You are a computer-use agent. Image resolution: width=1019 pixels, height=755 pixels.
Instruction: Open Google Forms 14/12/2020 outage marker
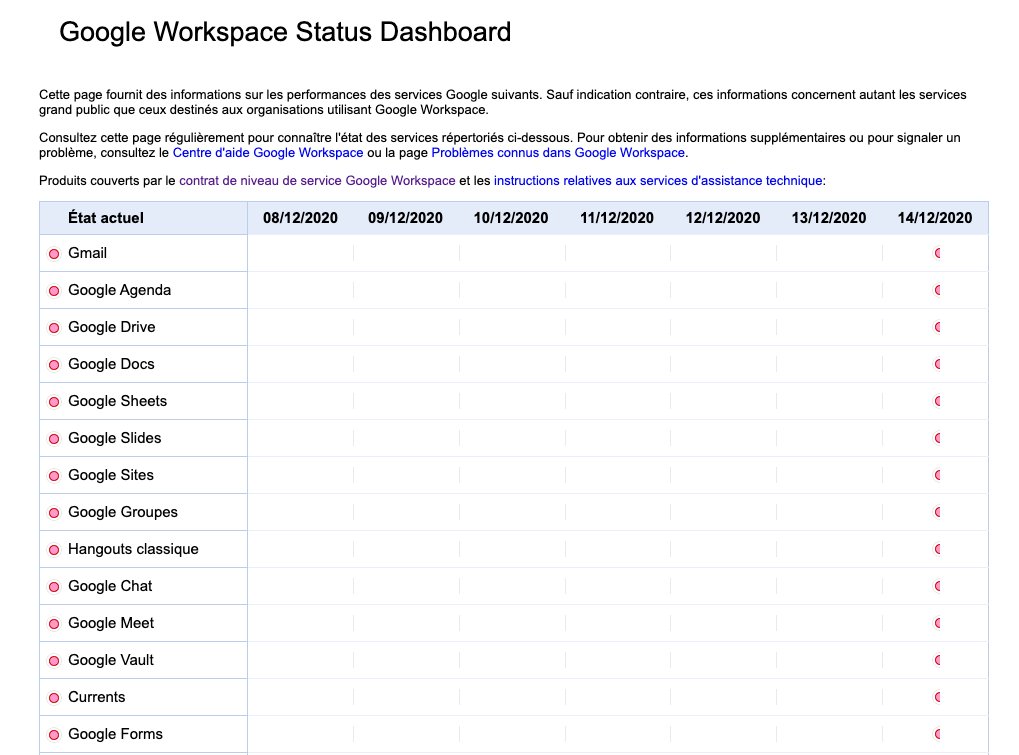tap(937, 735)
